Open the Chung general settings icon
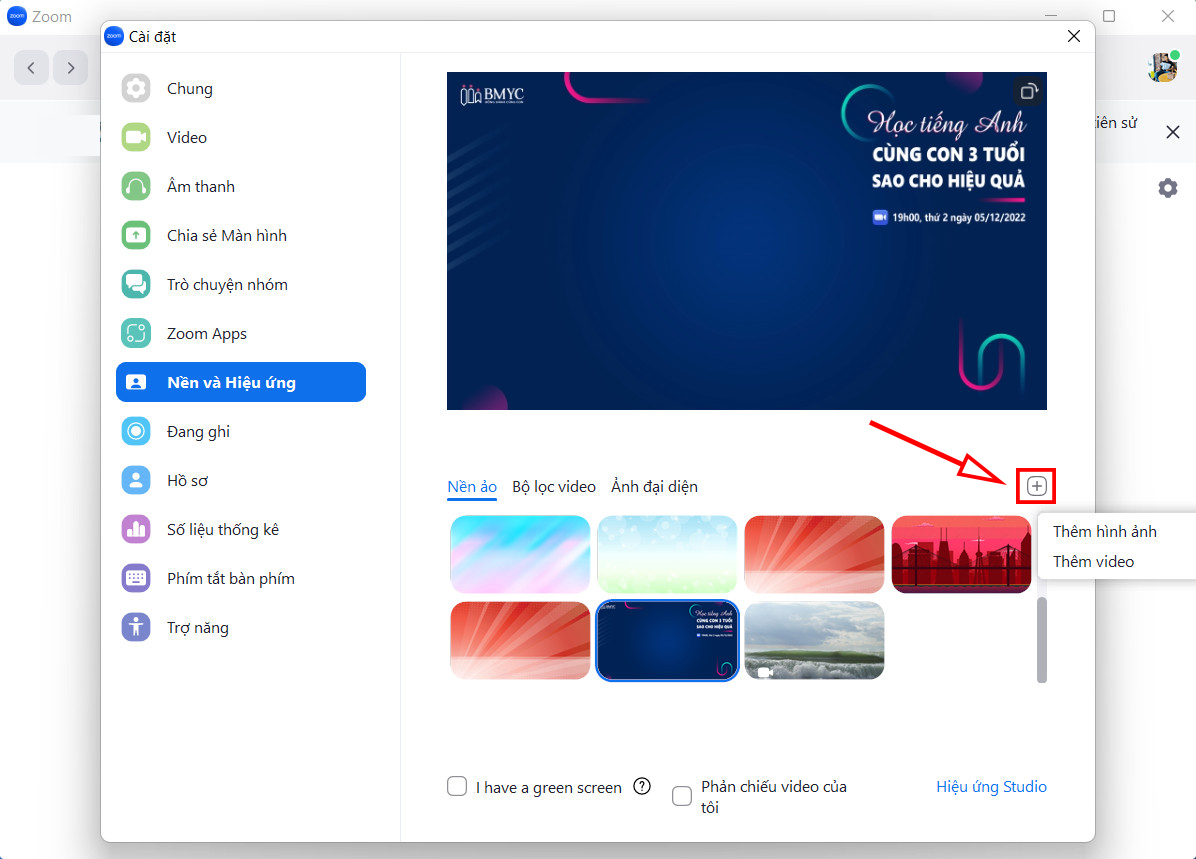Viewport: 1196px width, 859px height. pos(136,88)
